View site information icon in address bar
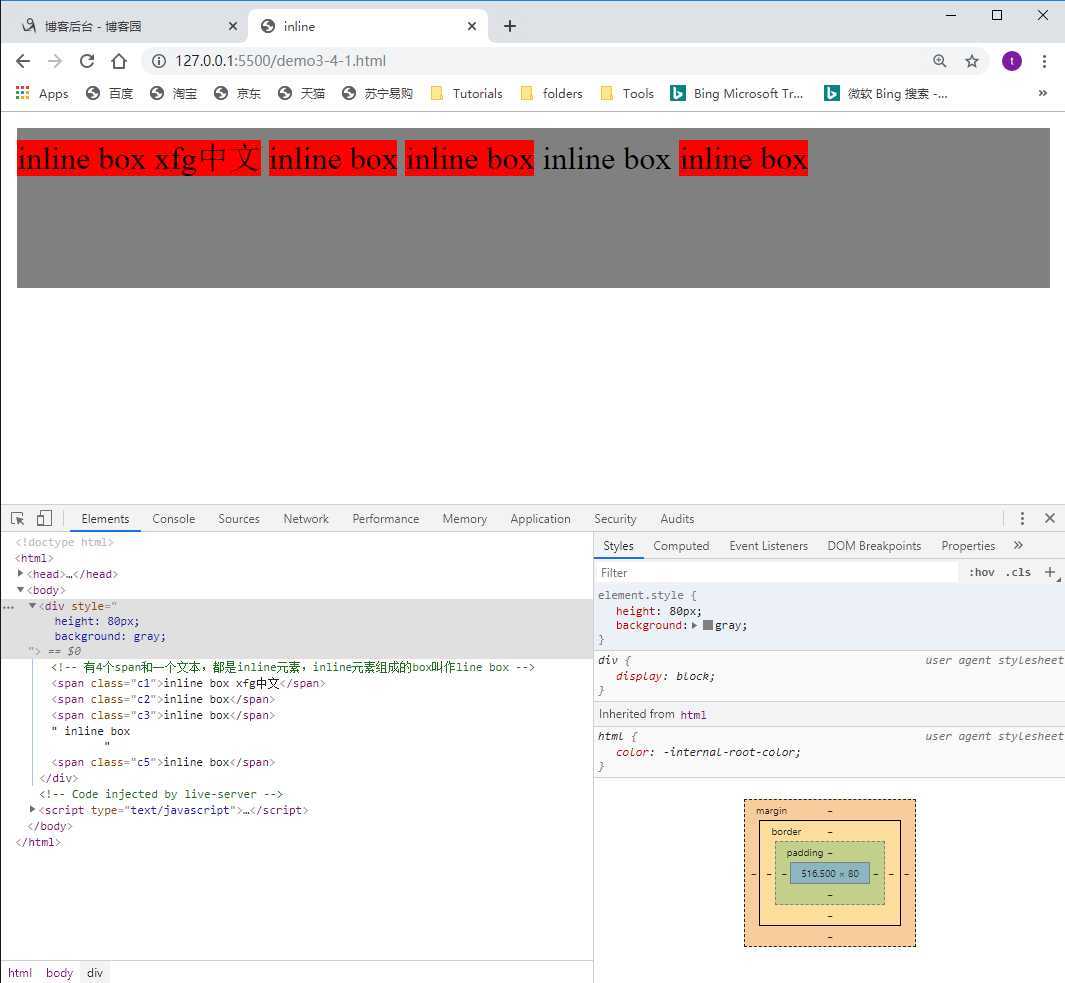The width and height of the screenshot is (1065, 983). (x=159, y=61)
